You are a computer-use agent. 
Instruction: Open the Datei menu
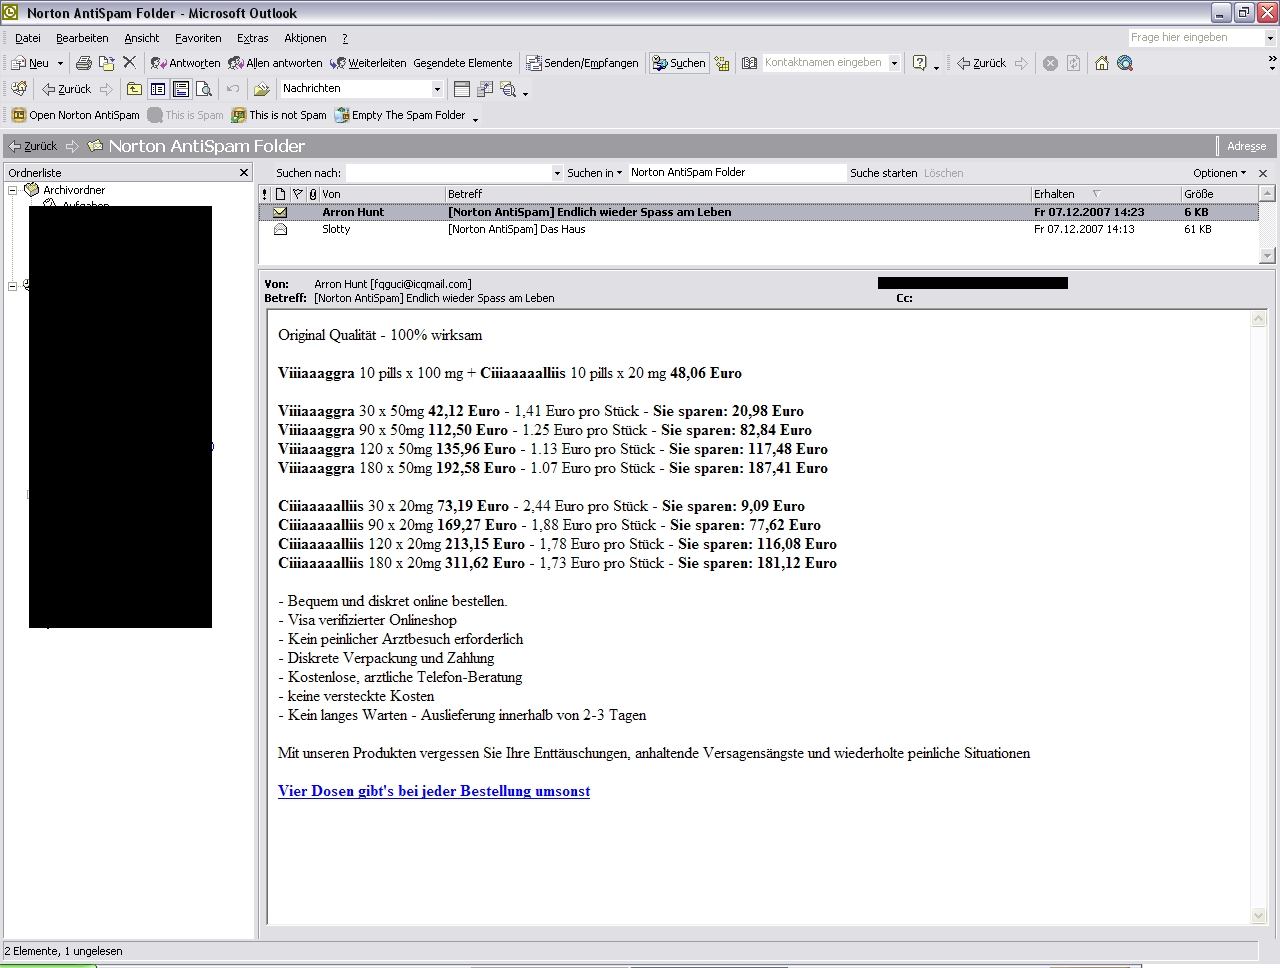click(x=28, y=38)
